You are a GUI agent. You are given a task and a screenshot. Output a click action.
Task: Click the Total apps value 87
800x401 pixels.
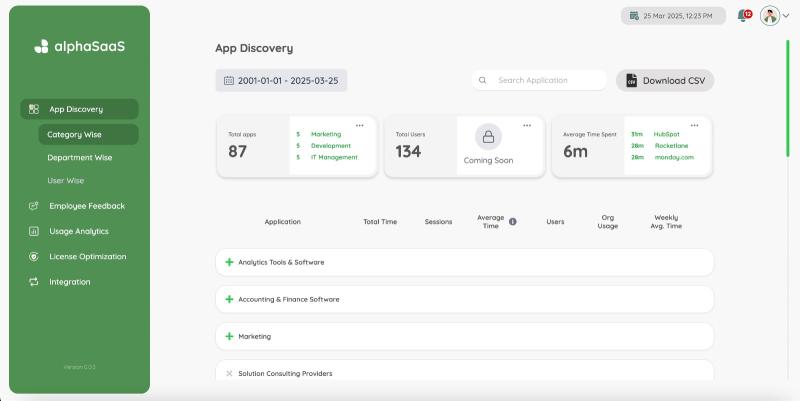237,152
